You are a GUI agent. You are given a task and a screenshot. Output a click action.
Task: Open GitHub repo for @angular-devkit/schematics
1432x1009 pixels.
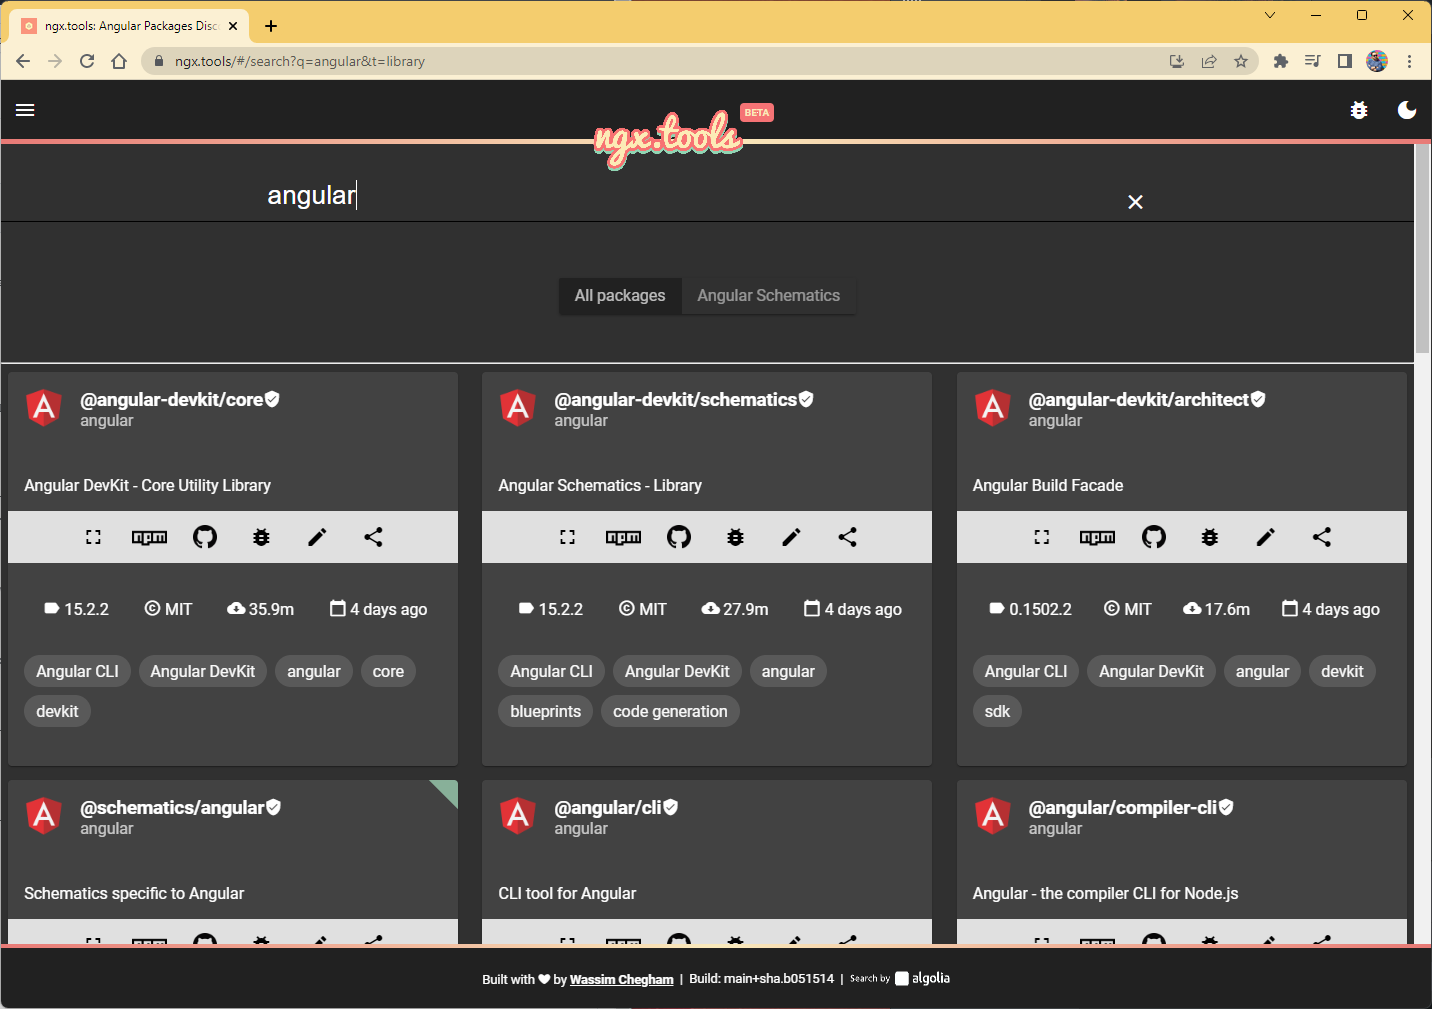tap(679, 537)
